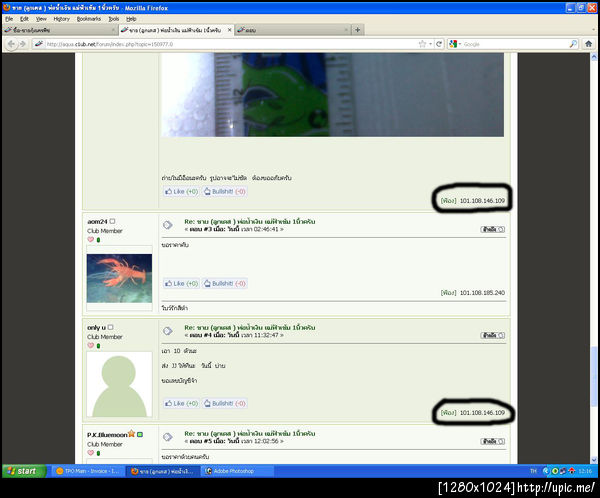Focus the Google search box
Viewport: 600px width, 498px height.
[x=515, y=44]
